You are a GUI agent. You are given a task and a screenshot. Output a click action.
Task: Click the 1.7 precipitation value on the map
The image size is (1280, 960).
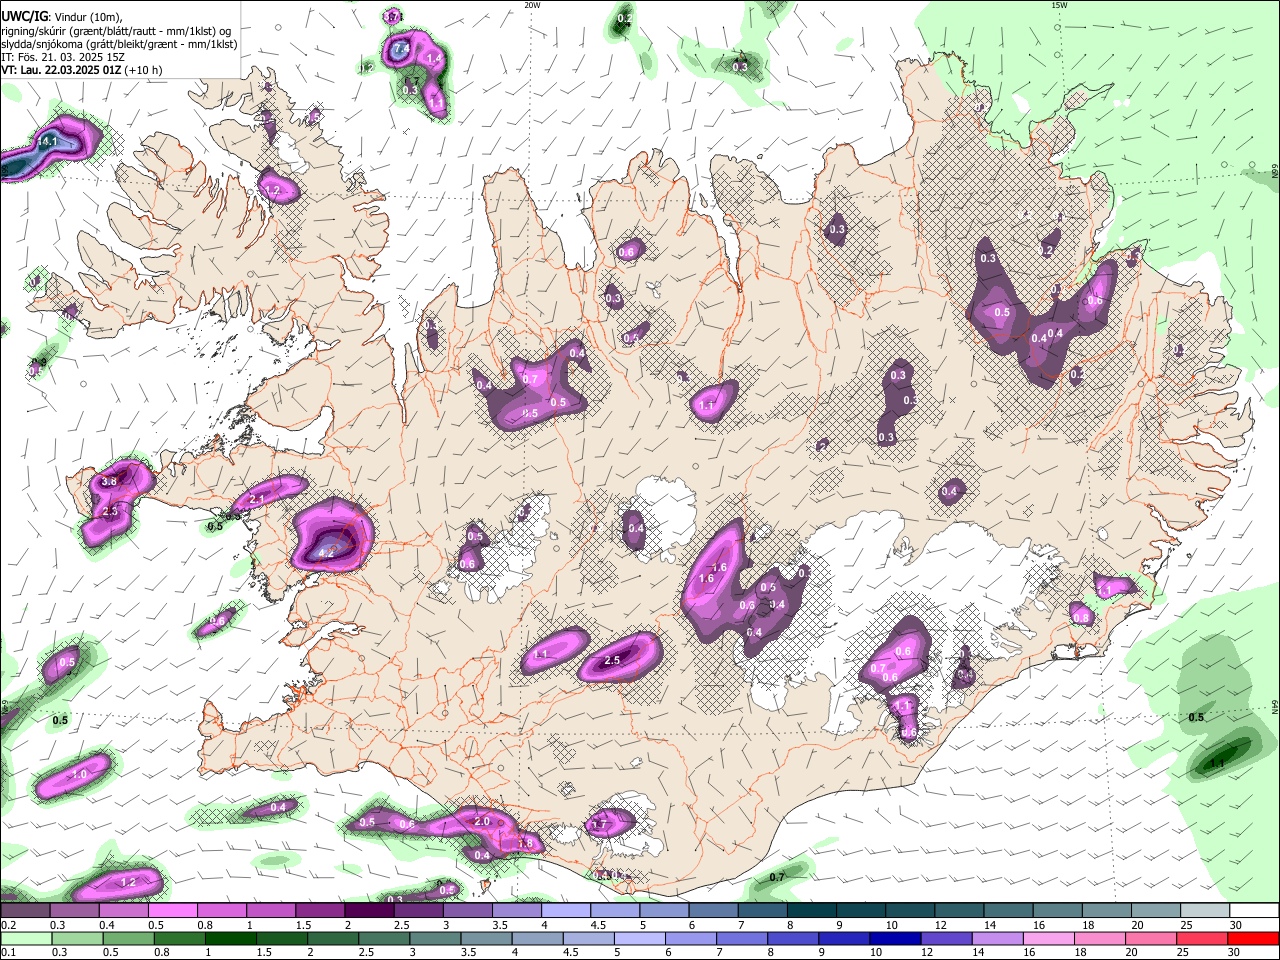click(600, 825)
